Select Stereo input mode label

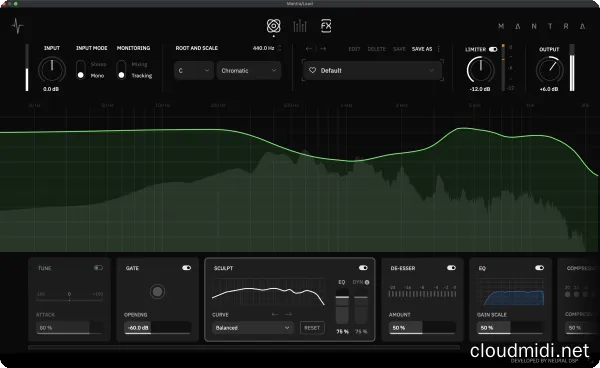(x=98, y=64)
